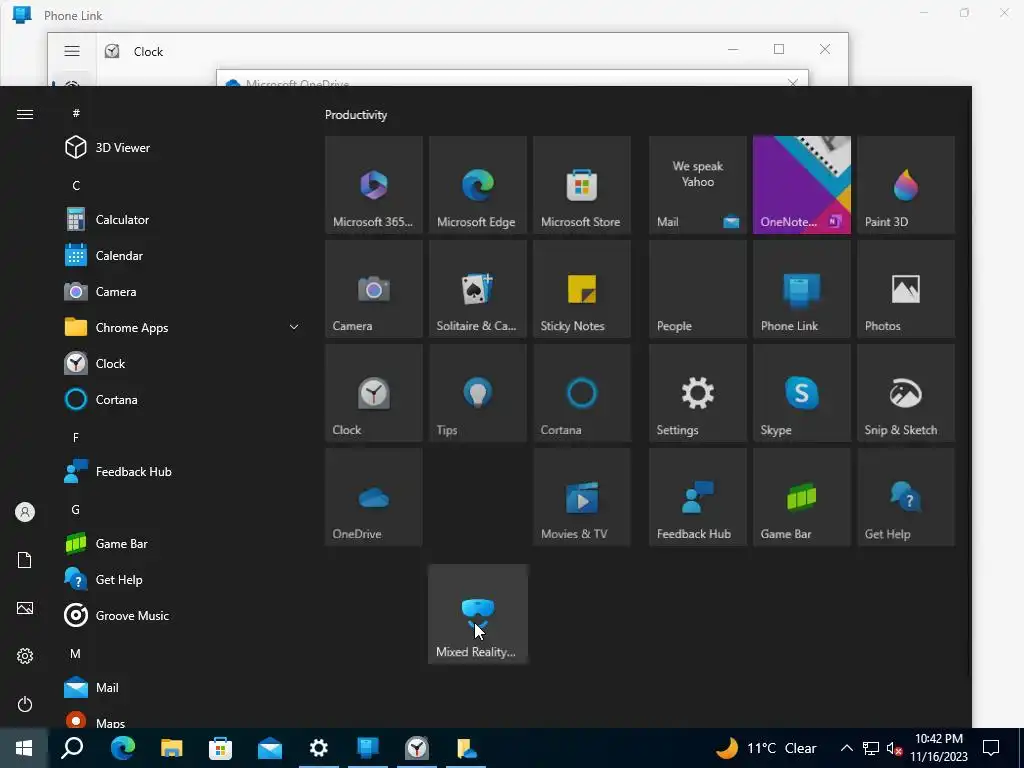Image resolution: width=1024 pixels, height=768 pixels.
Task: Select Camera in the app list
Action: [x=182, y=291]
